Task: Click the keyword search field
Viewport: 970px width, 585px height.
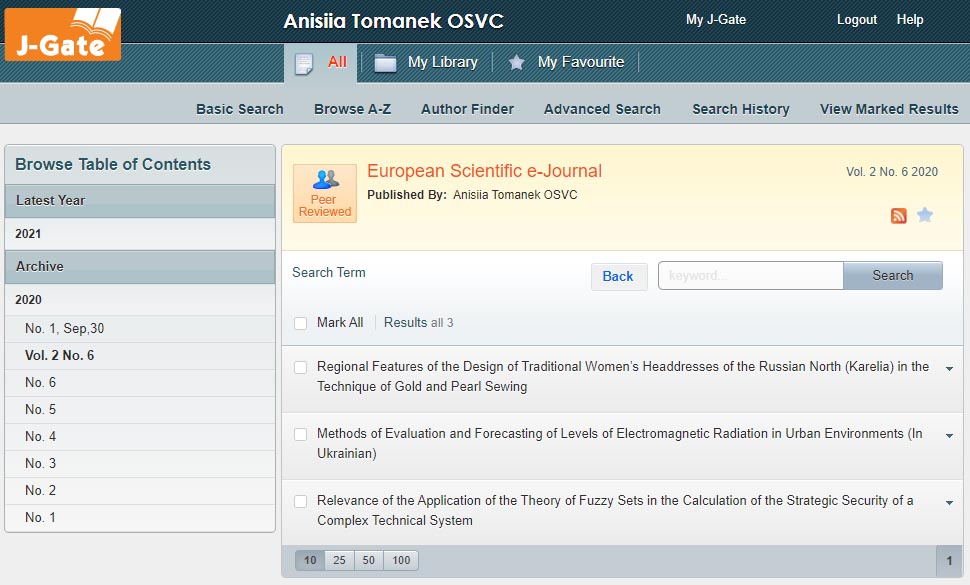Action: [x=750, y=276]
